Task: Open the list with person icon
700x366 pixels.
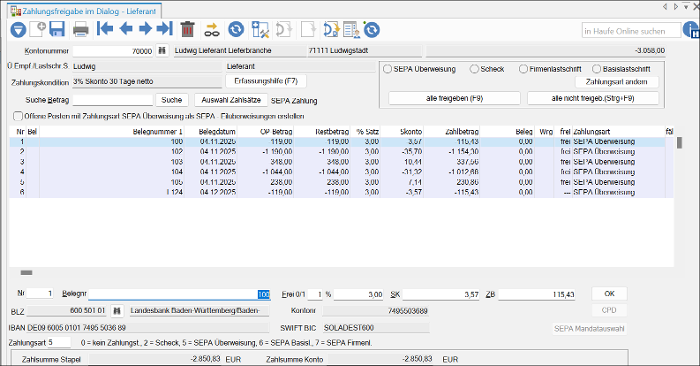Action: coord(351,30)
